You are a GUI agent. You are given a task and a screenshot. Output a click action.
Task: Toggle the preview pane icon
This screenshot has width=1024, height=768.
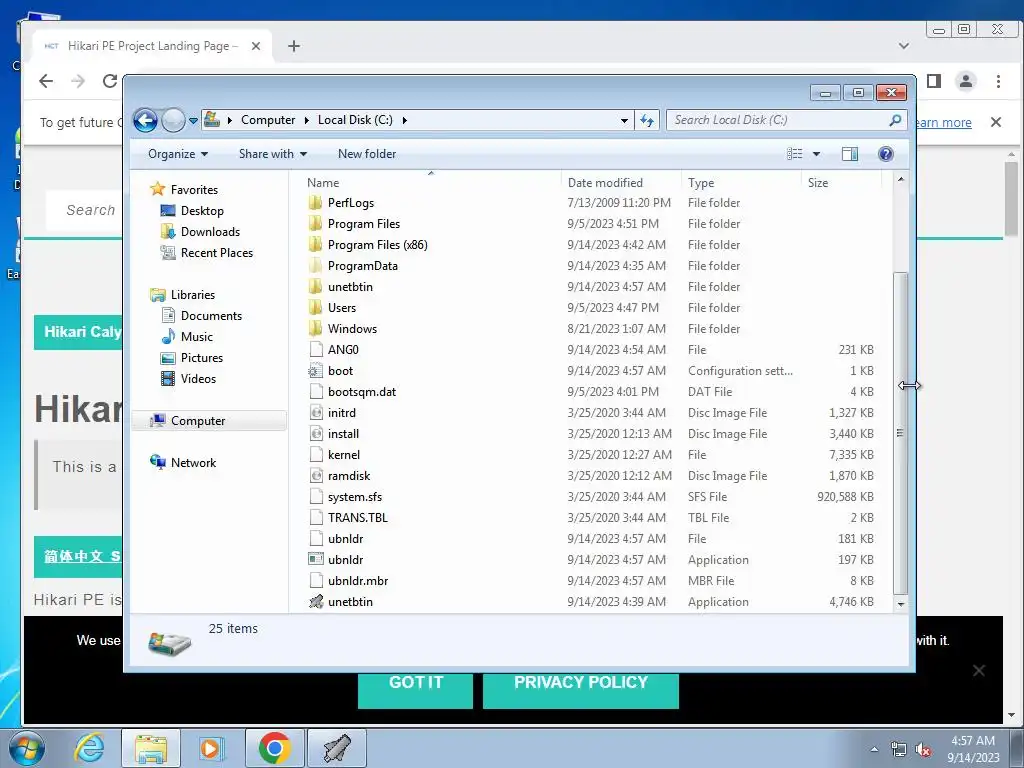point(850,154)
